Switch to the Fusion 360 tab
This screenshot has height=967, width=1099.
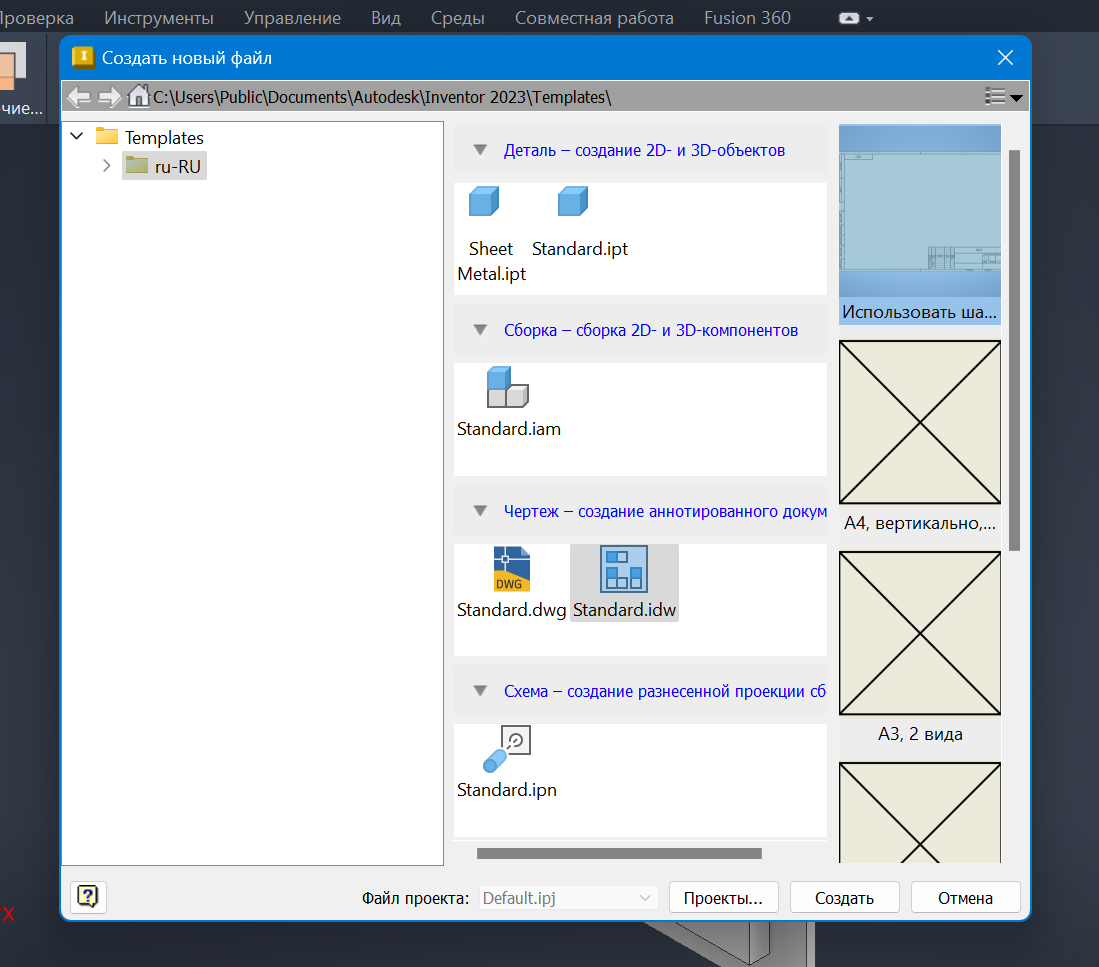747,18
